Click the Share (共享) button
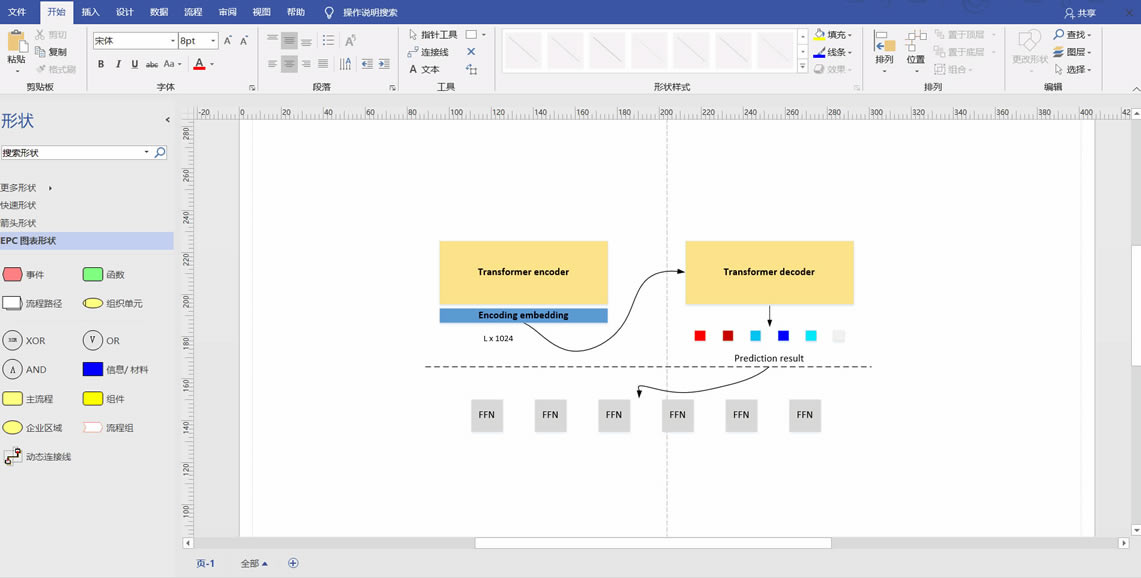Screen dimensions: 1141x578 [1080, 13]
